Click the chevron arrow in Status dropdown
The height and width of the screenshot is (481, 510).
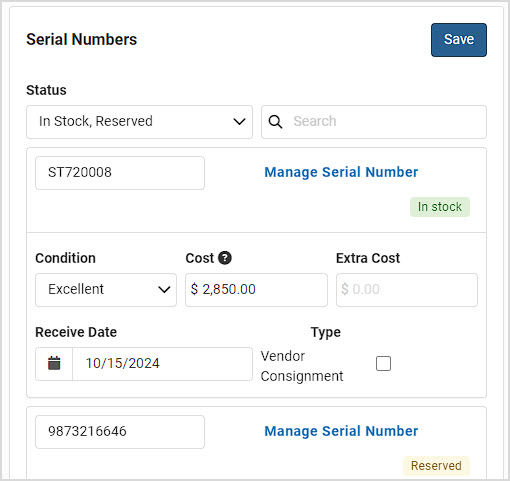point(239,122)
